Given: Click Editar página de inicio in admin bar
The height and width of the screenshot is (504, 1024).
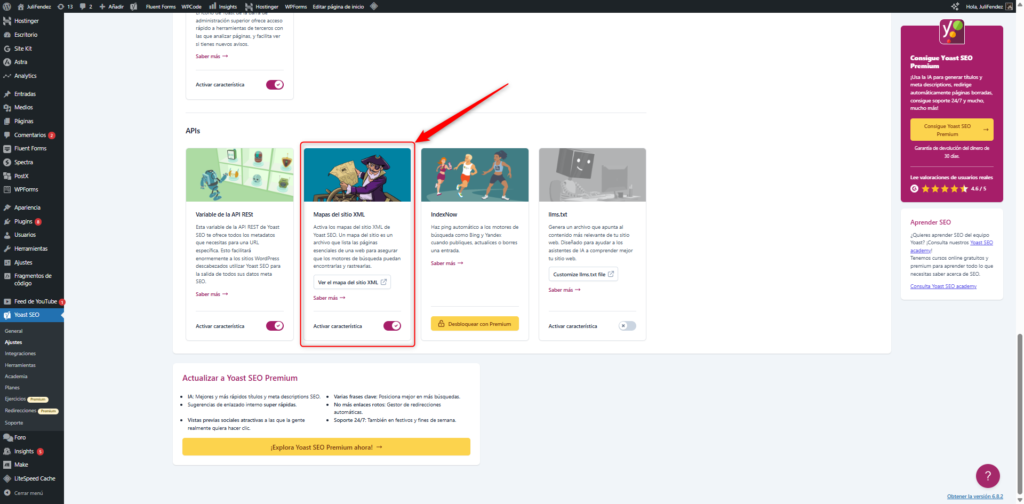Looking at the screenshot, I should coord(338,6).
